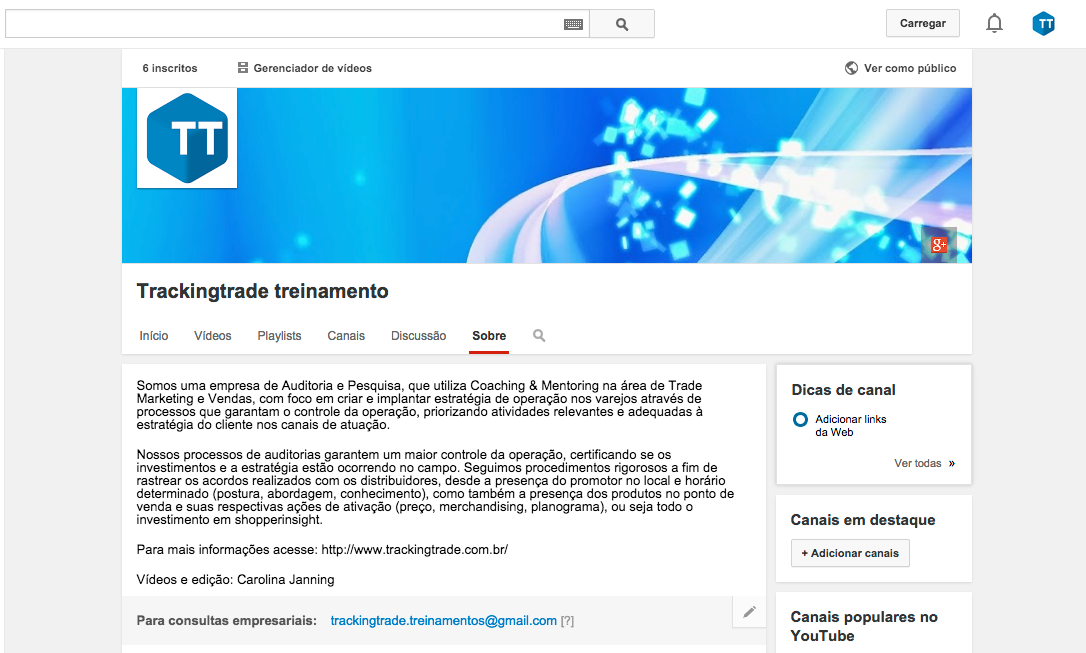Image resolution: width=1086 pixels, height=653 pixels.
Task: Click the Gerenciador de vídeos icon
Action: pos(242,68)
